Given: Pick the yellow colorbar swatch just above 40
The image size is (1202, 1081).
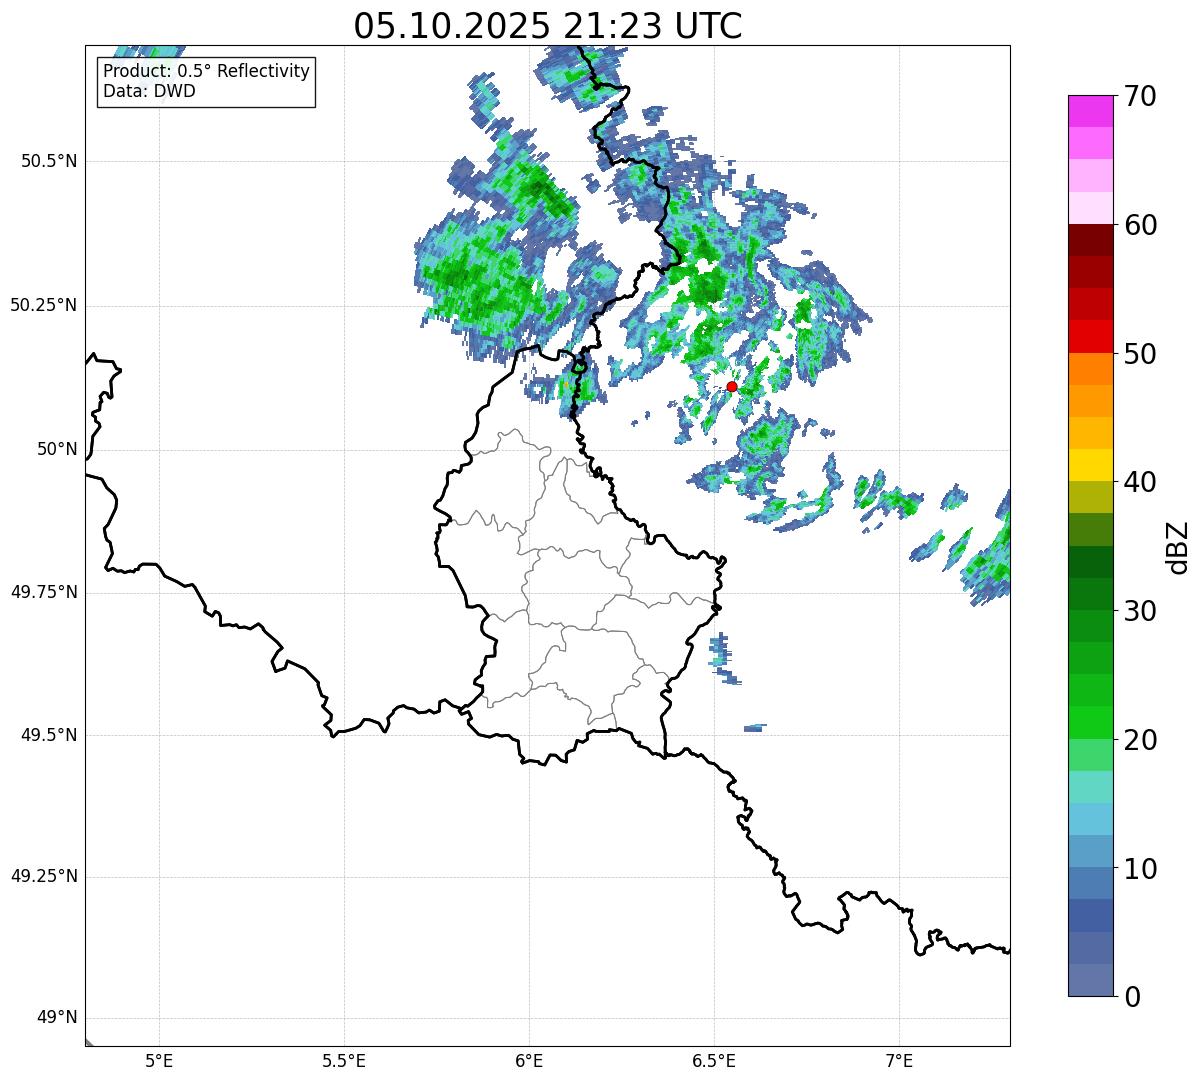Looking at the screenshot, I should (1091, 466).
